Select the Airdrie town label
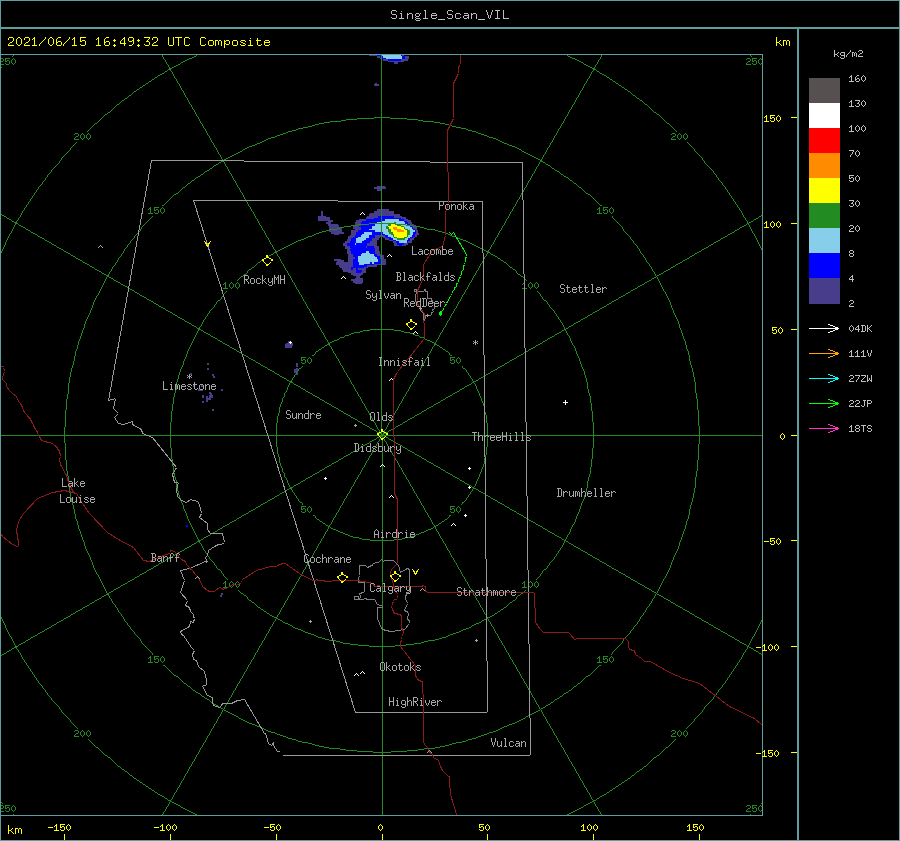 pos(394,534)
